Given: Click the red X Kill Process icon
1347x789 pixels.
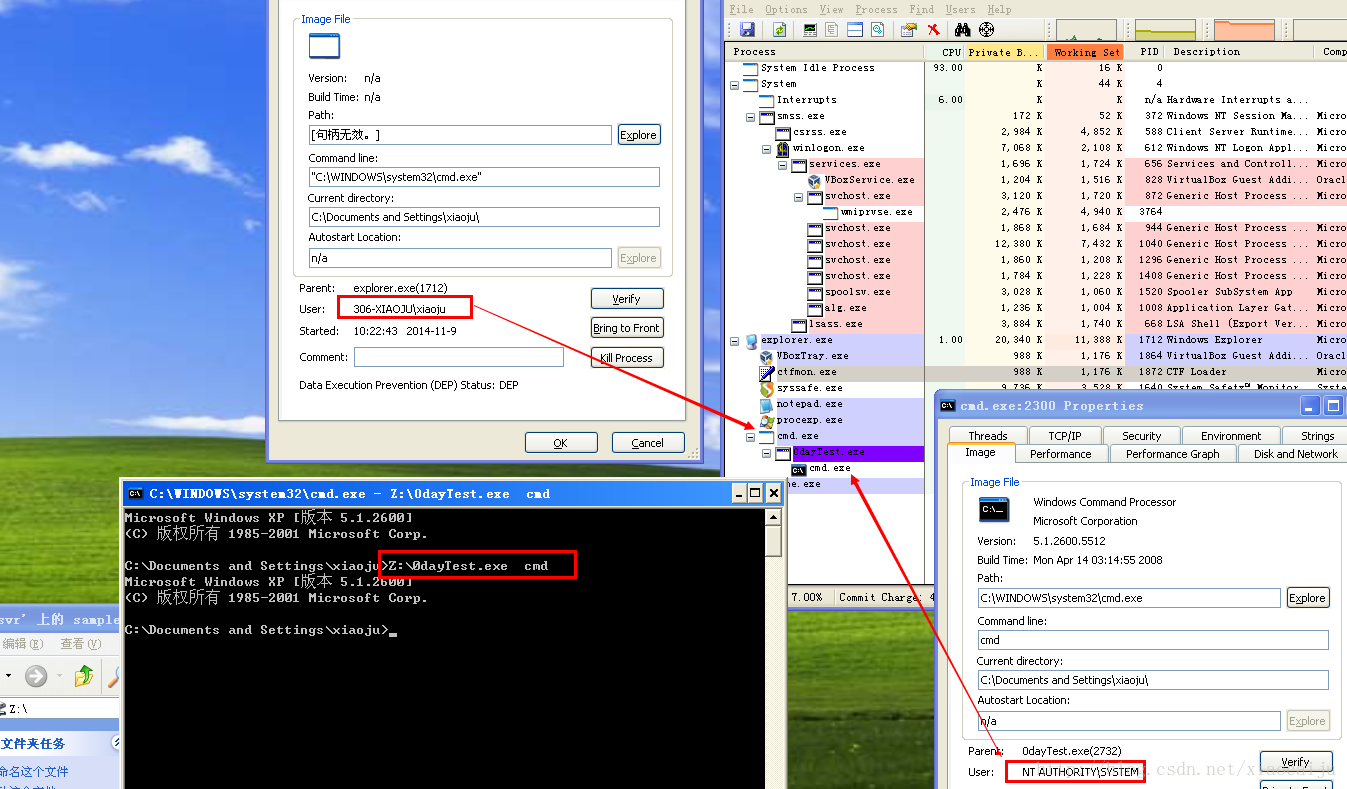Looking at the screenshot, I should (933, 30).
